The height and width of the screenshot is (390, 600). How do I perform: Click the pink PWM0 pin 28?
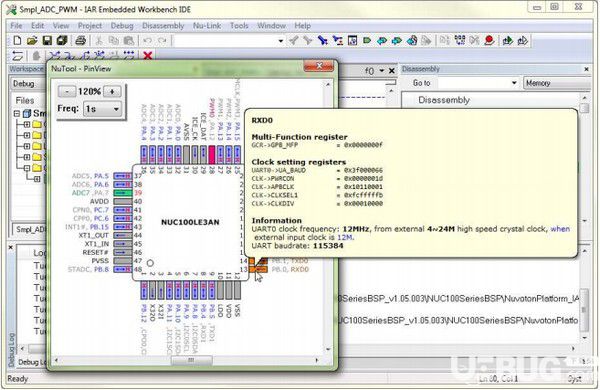(x=212, y=155)
